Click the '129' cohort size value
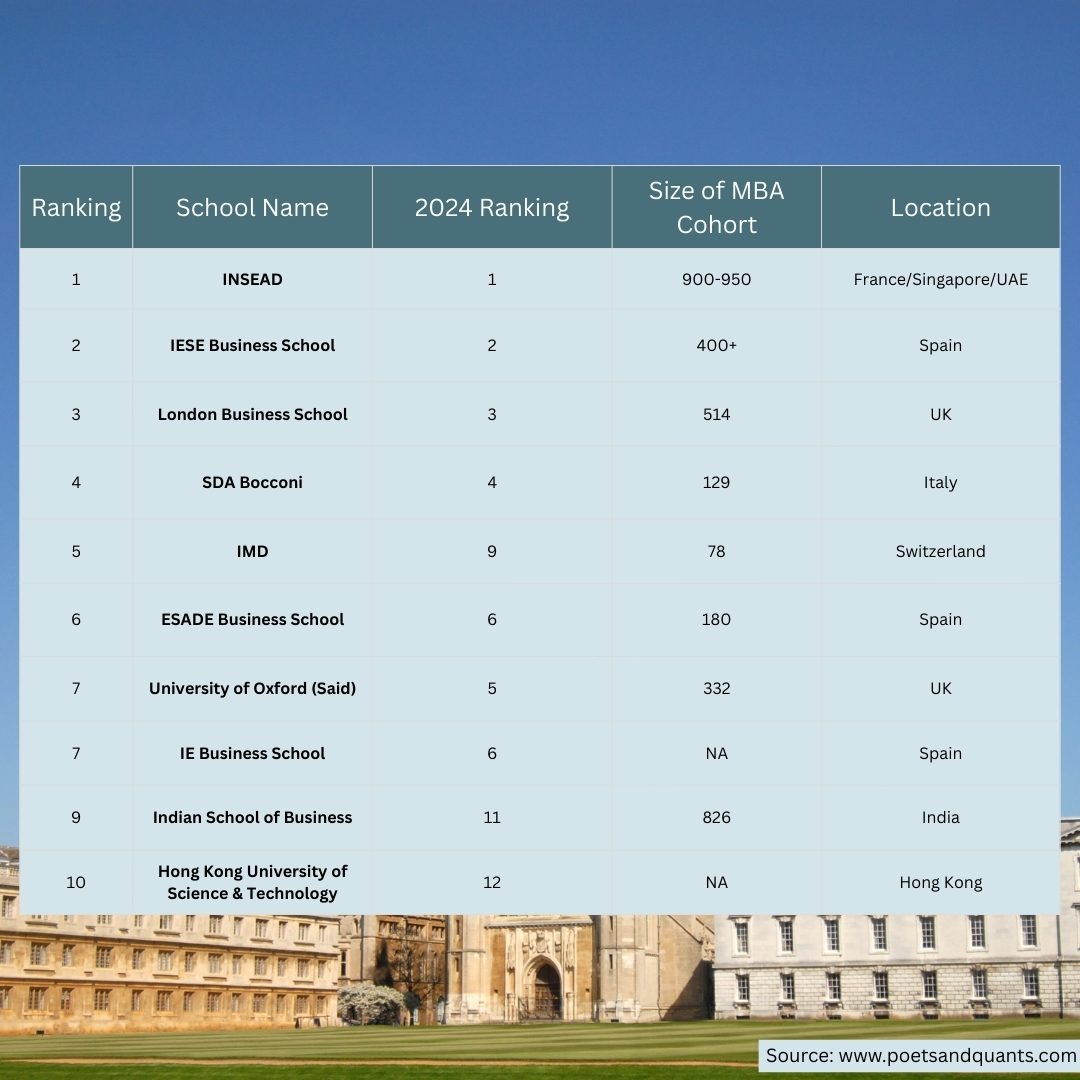 (x=716, y=483)
